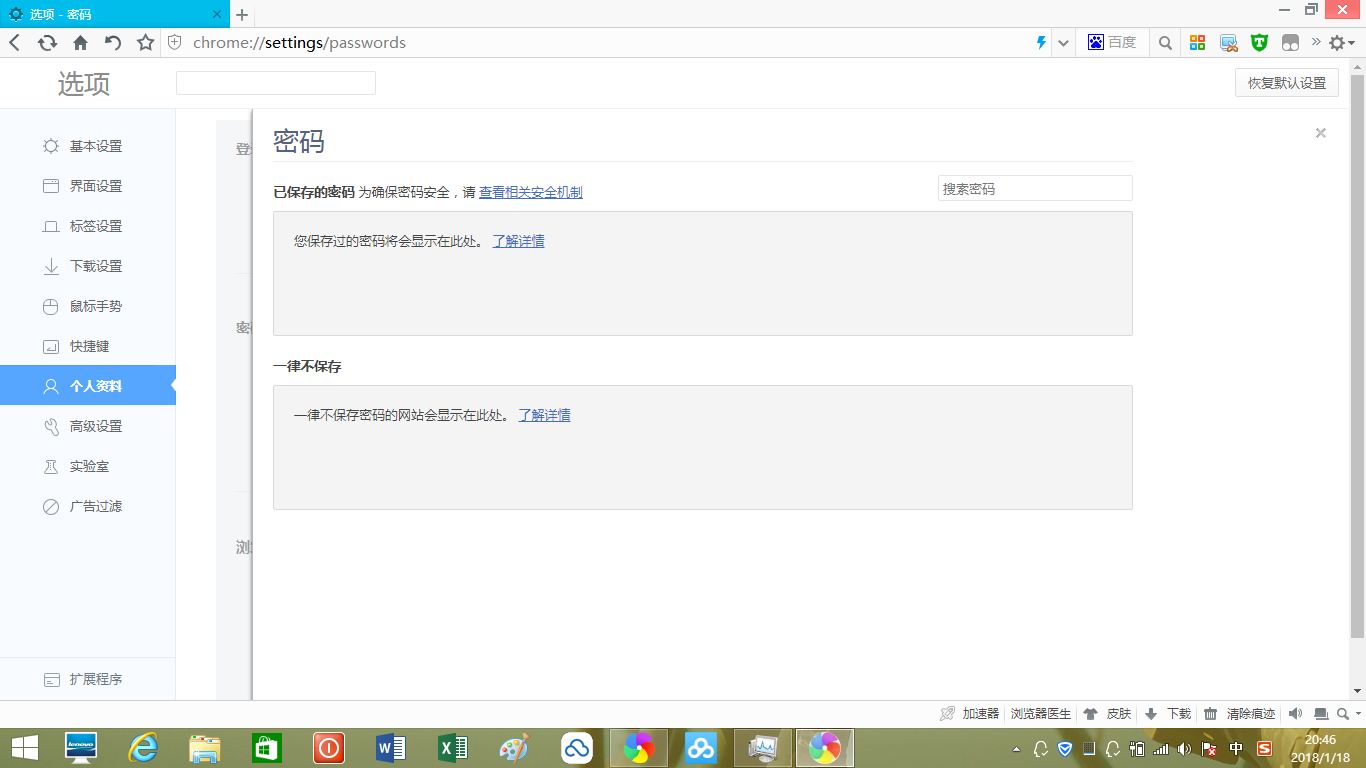Viewport: 1366px width, 768px height.
Task: Open the colorful four-squares apps extension icon
Action: click(x=1198, y=43)
